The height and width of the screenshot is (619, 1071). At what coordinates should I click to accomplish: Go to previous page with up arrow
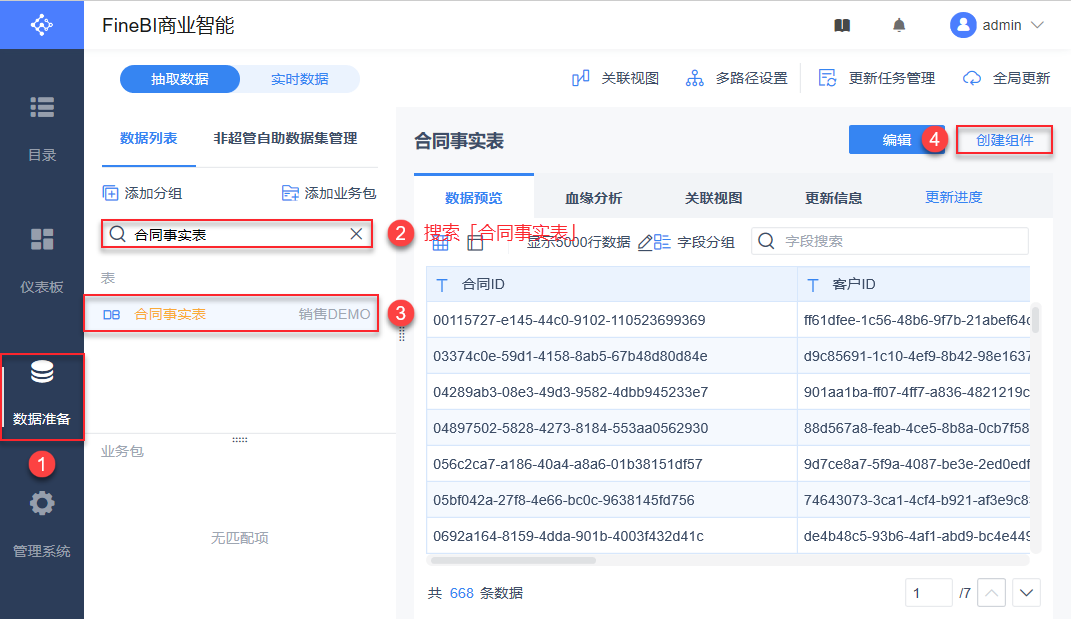[x=991, y=593]
